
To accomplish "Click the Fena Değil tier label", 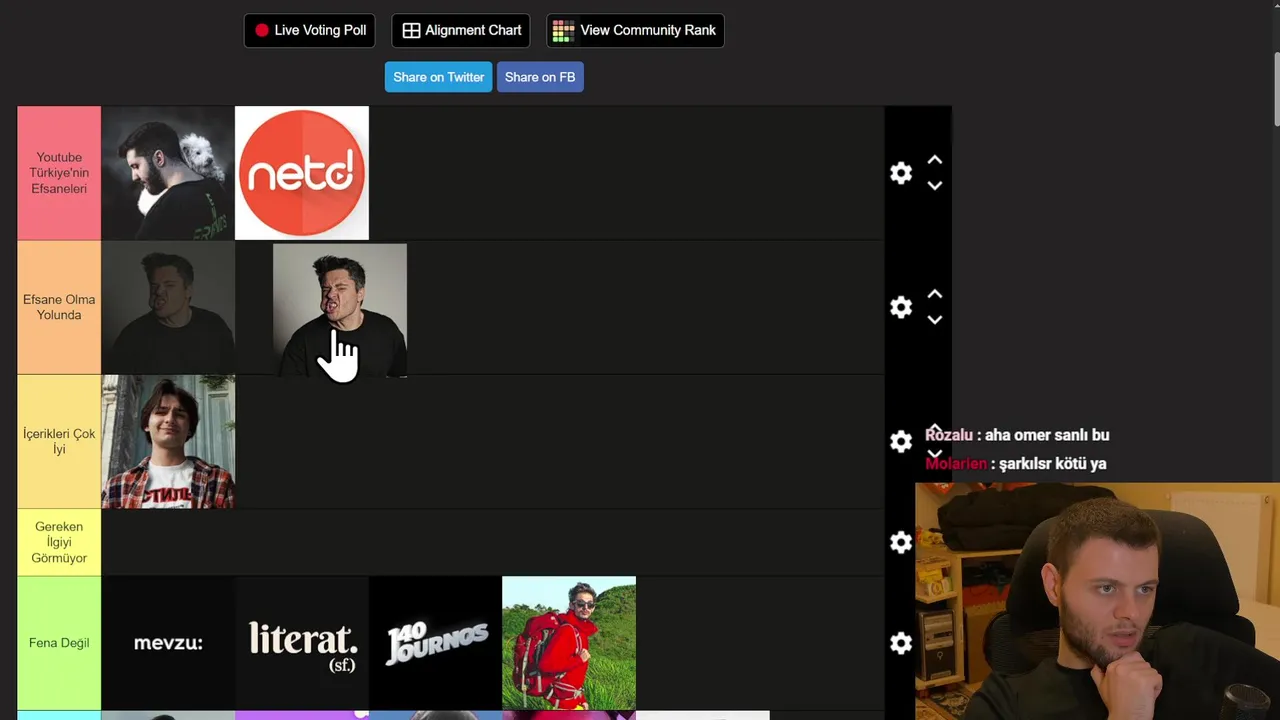I will (59, 643).
